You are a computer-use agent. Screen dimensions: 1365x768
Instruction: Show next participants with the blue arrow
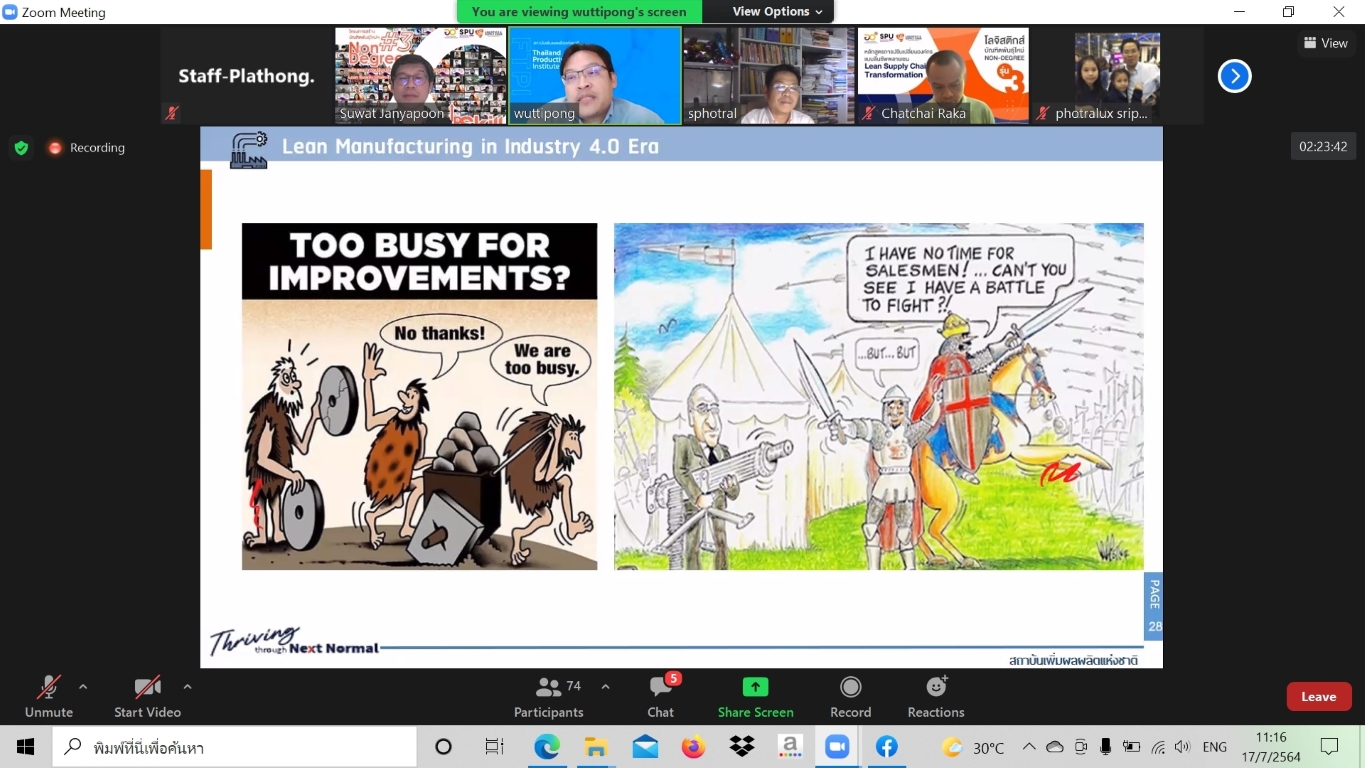click(1234, 76)
